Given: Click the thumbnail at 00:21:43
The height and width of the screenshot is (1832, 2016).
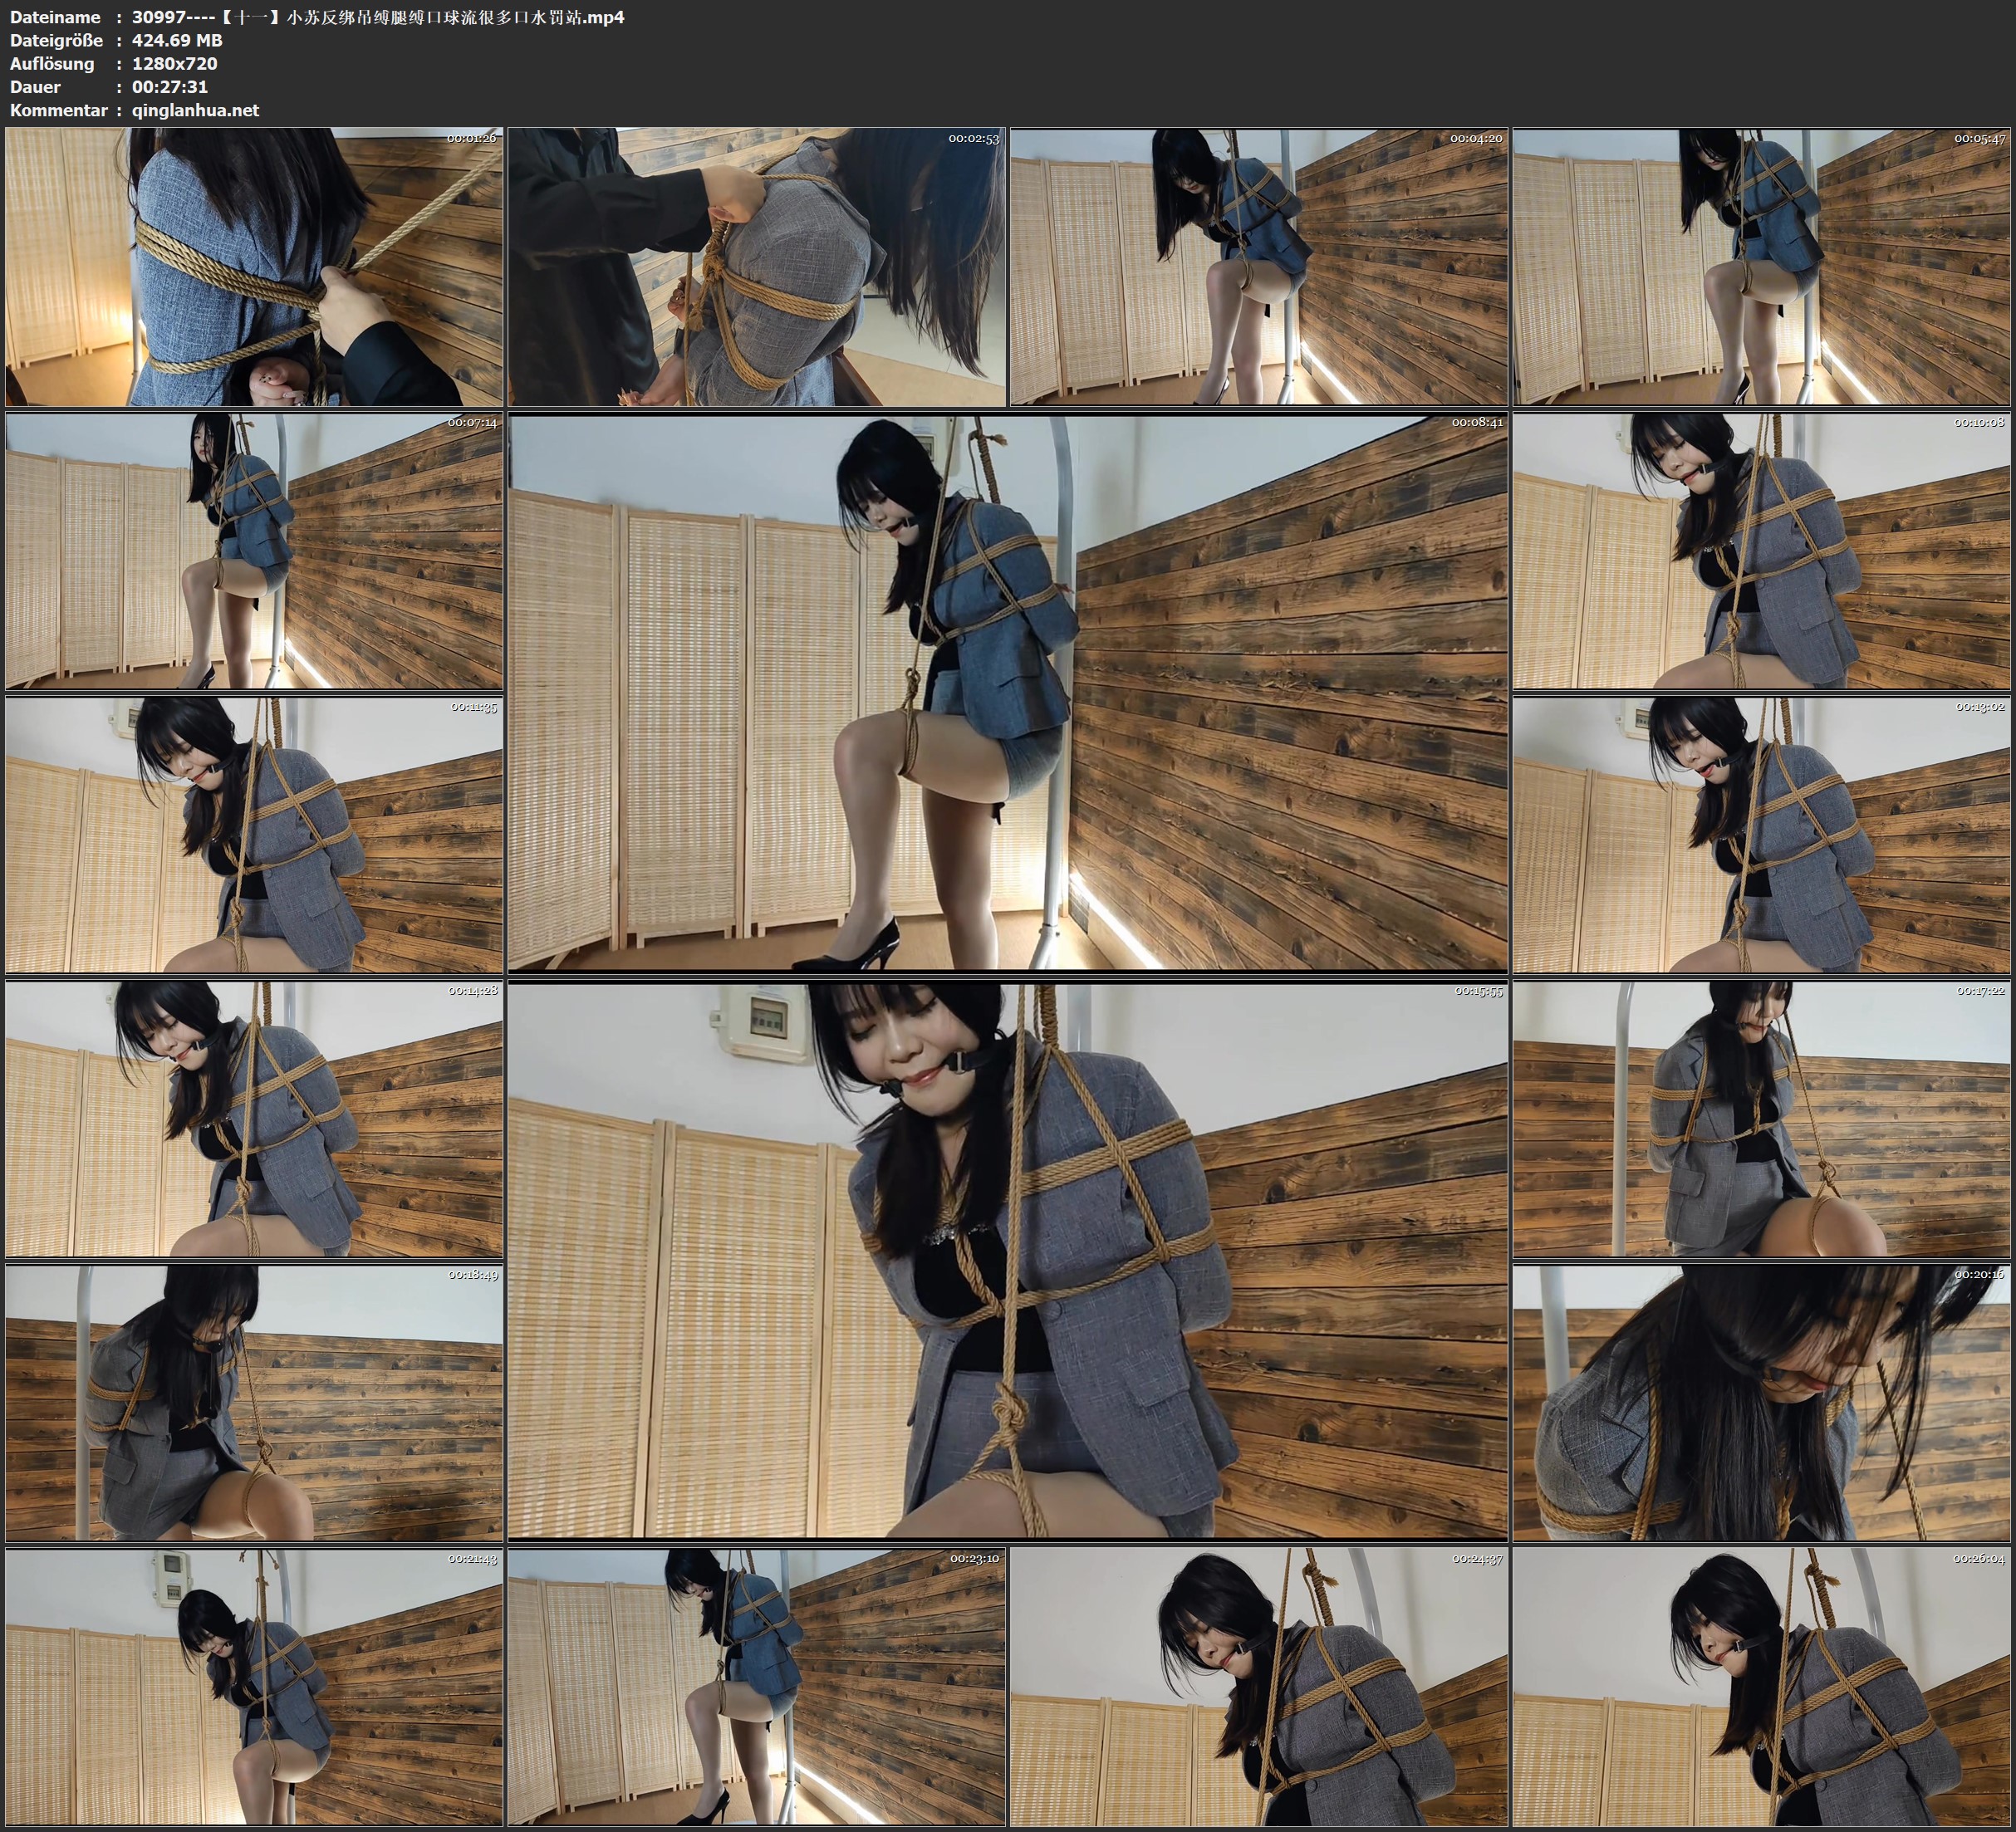Looking at the screenshot, I should coord(254,1687).
